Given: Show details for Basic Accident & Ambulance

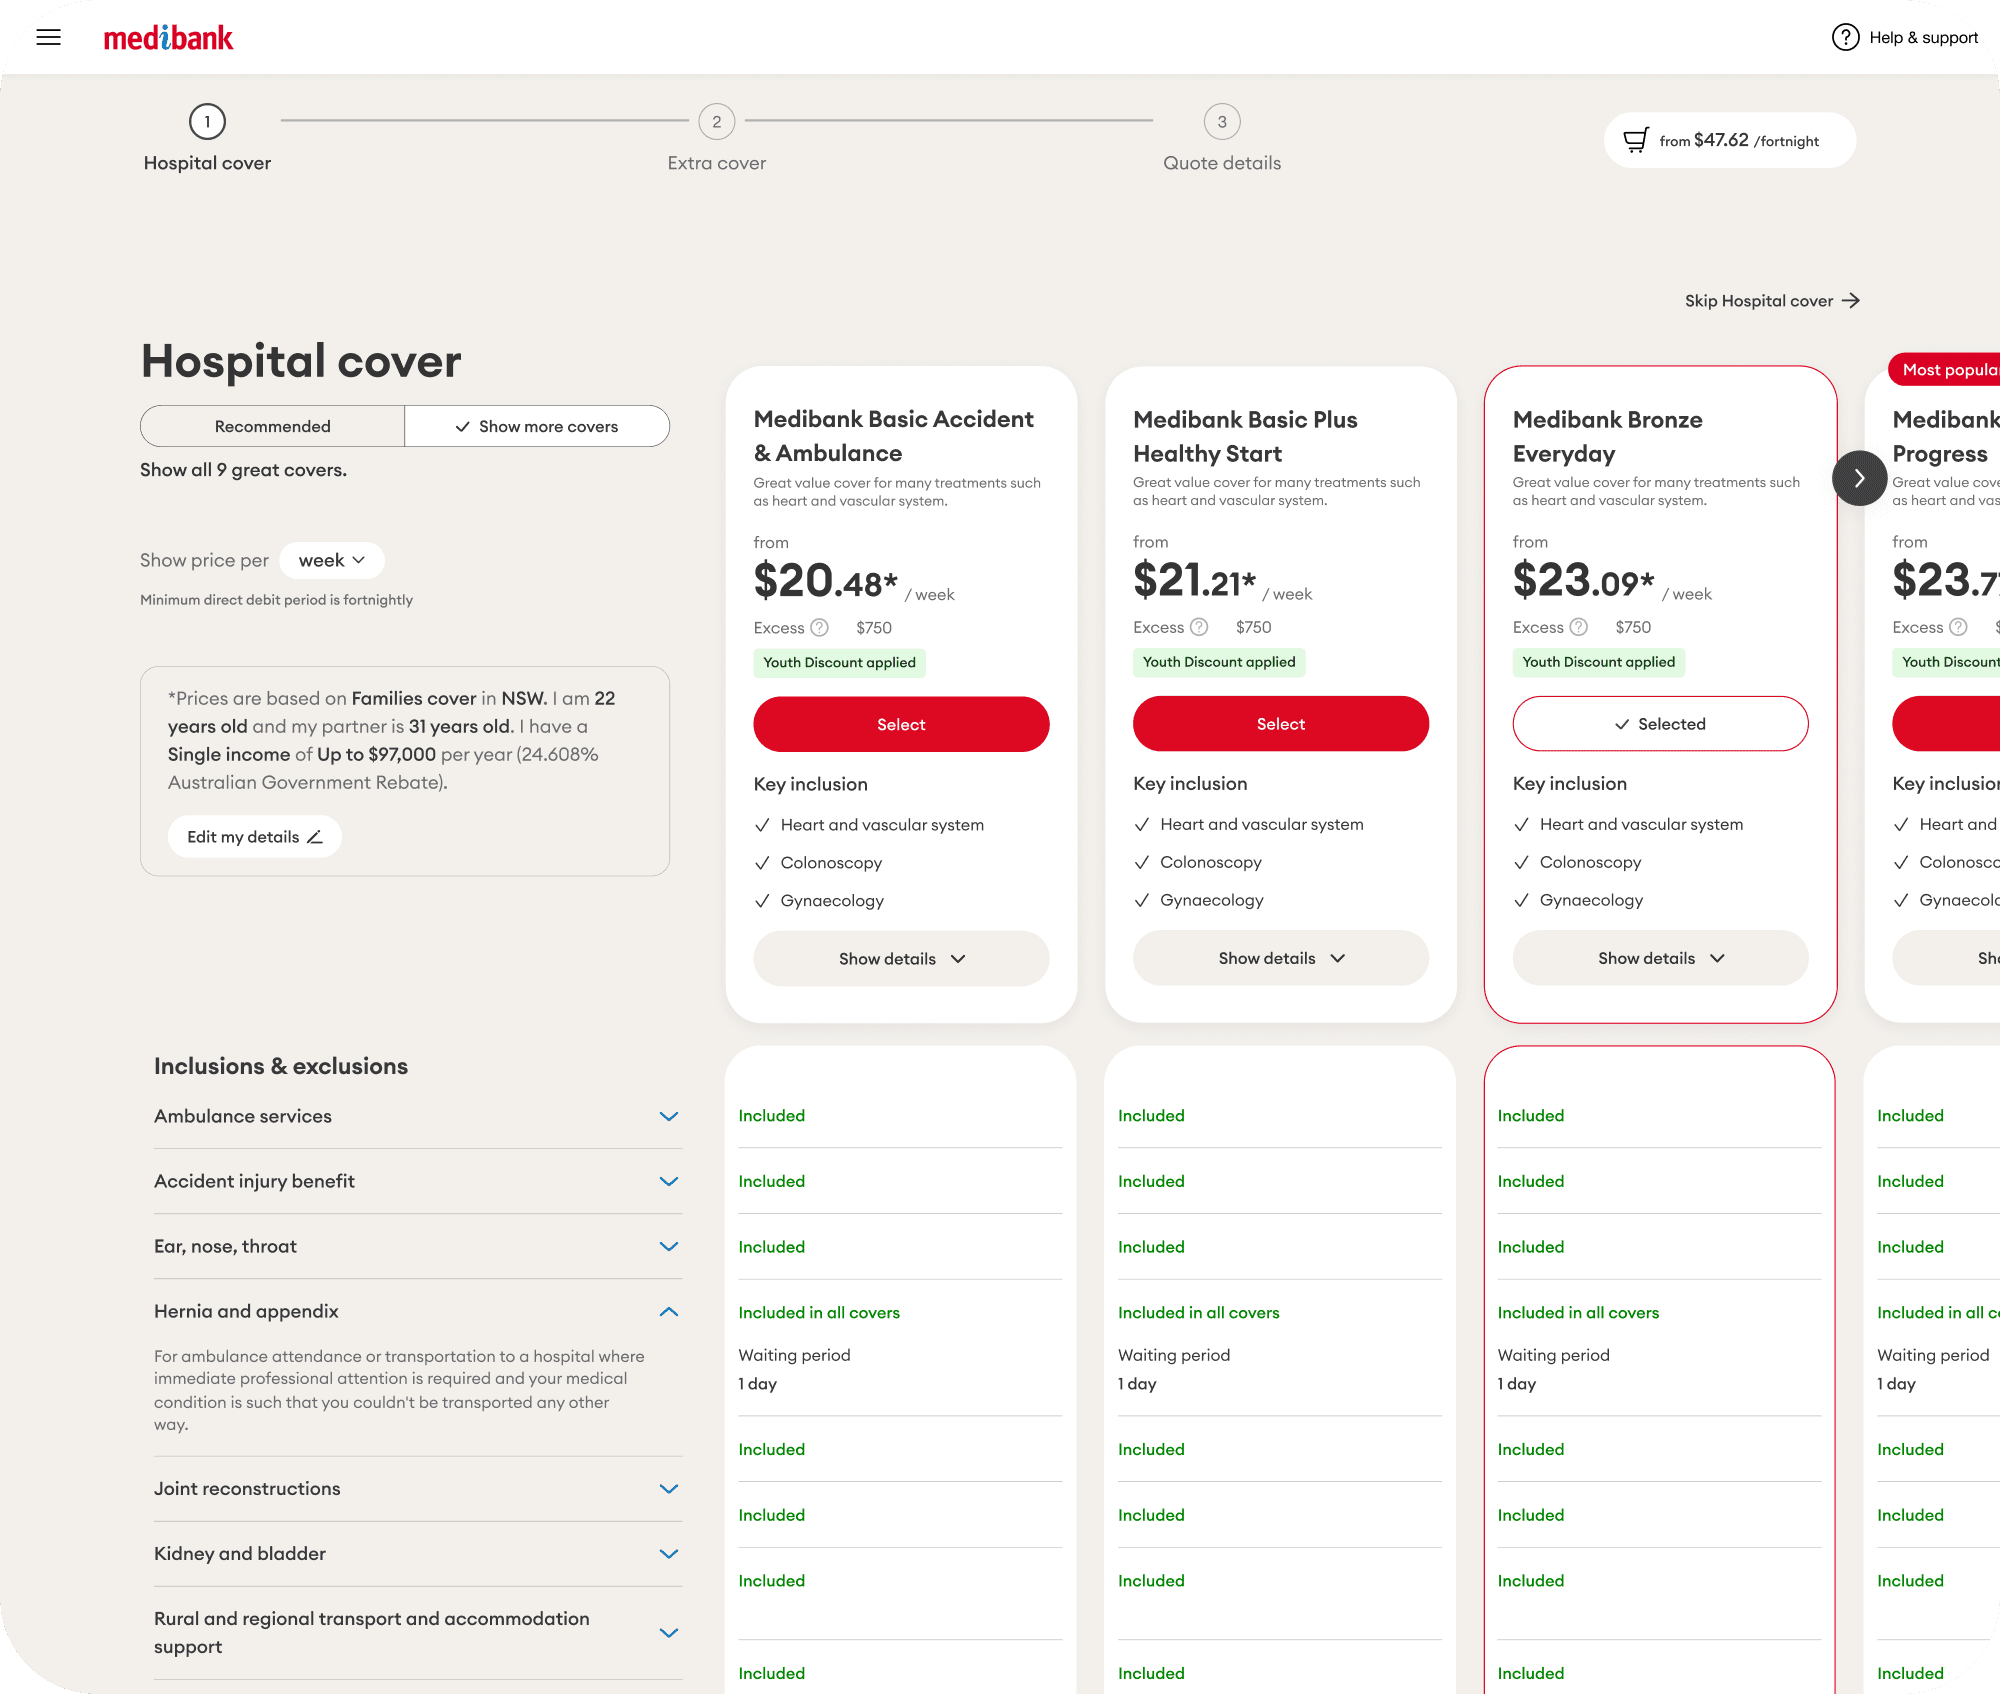Looking at the screenshot, I should point(901,959).
